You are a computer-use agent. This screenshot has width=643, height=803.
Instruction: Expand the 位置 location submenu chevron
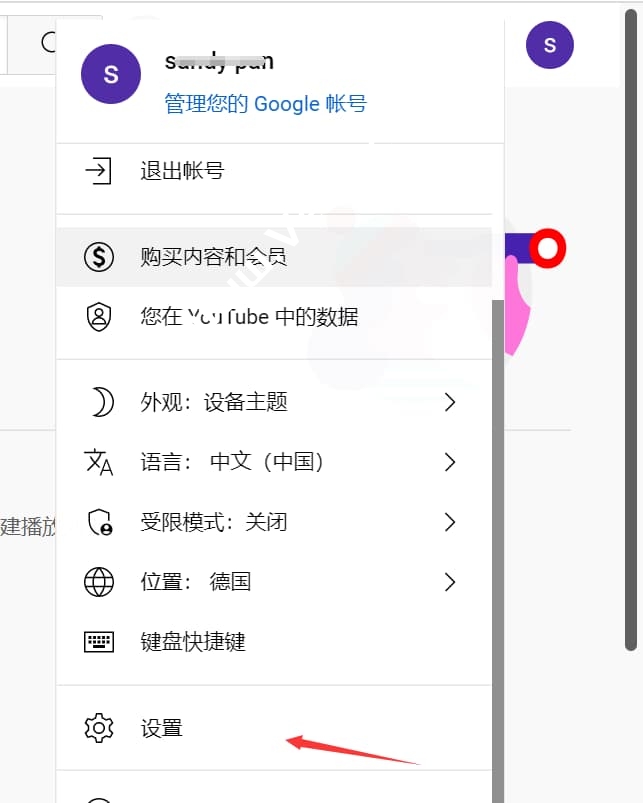coord(450,582)
